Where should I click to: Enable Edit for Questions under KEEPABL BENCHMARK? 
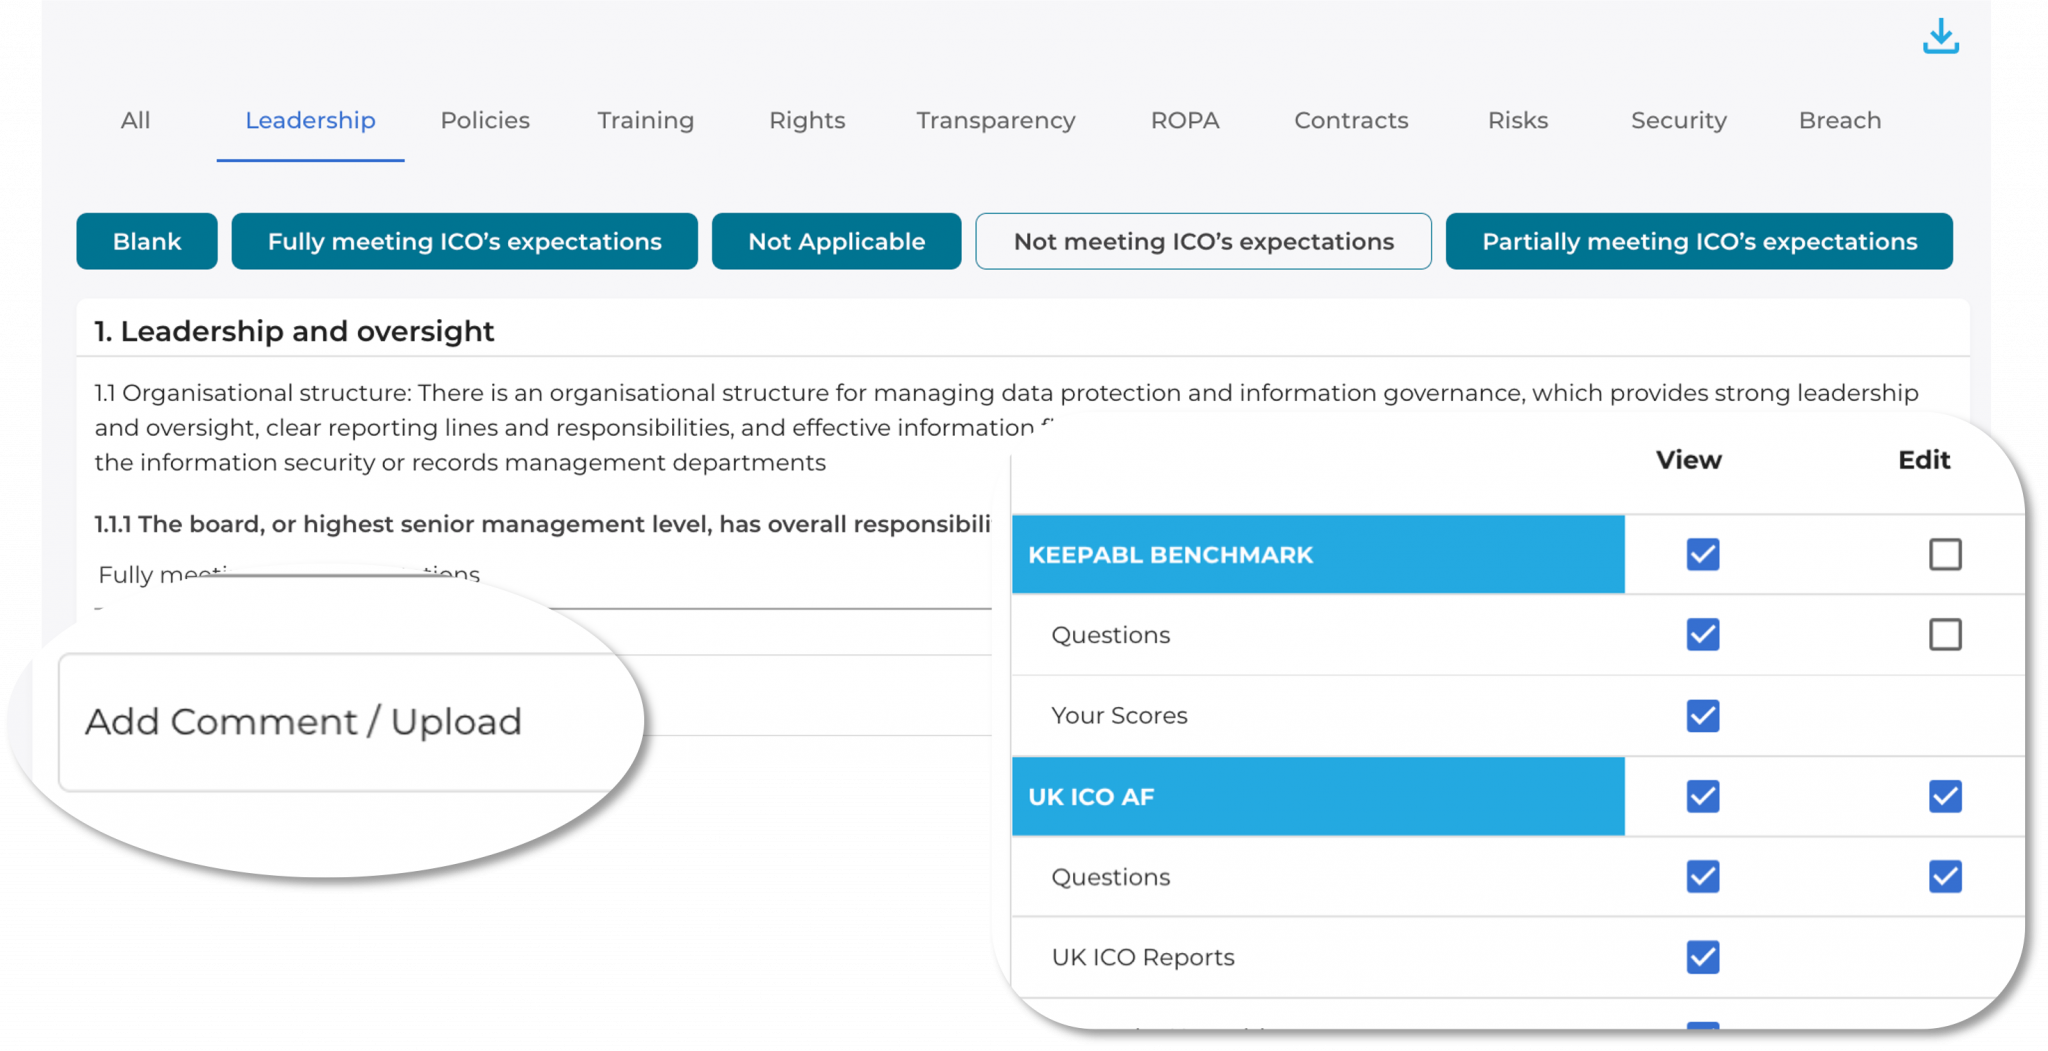[x=1945, y=634]
